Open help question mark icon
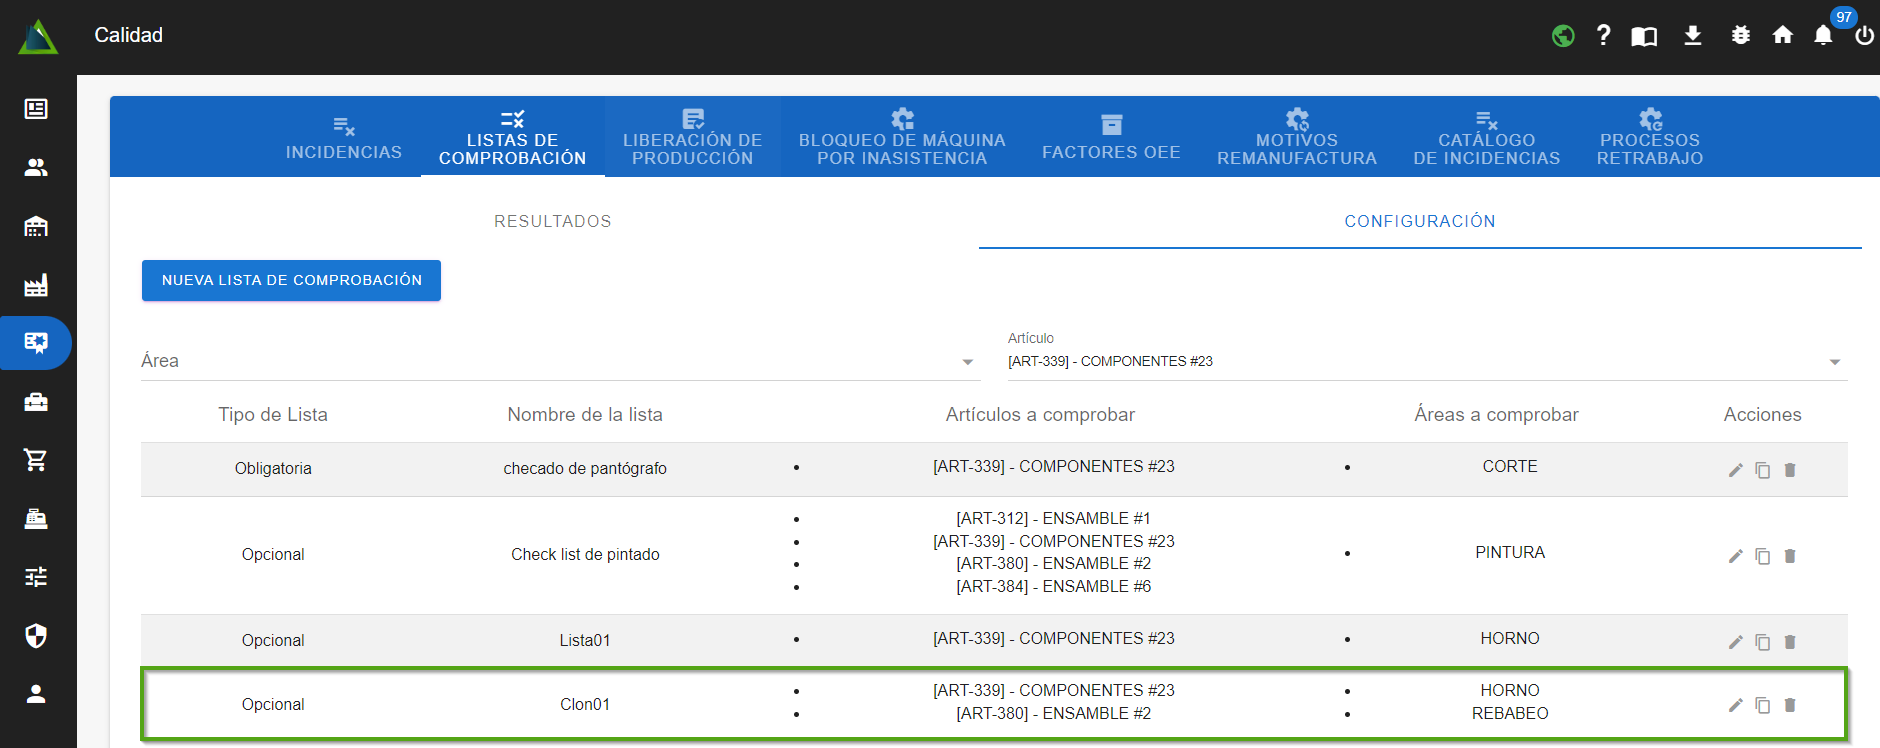Viewport: 1880px width, 748px height. tap(1603, 36)
